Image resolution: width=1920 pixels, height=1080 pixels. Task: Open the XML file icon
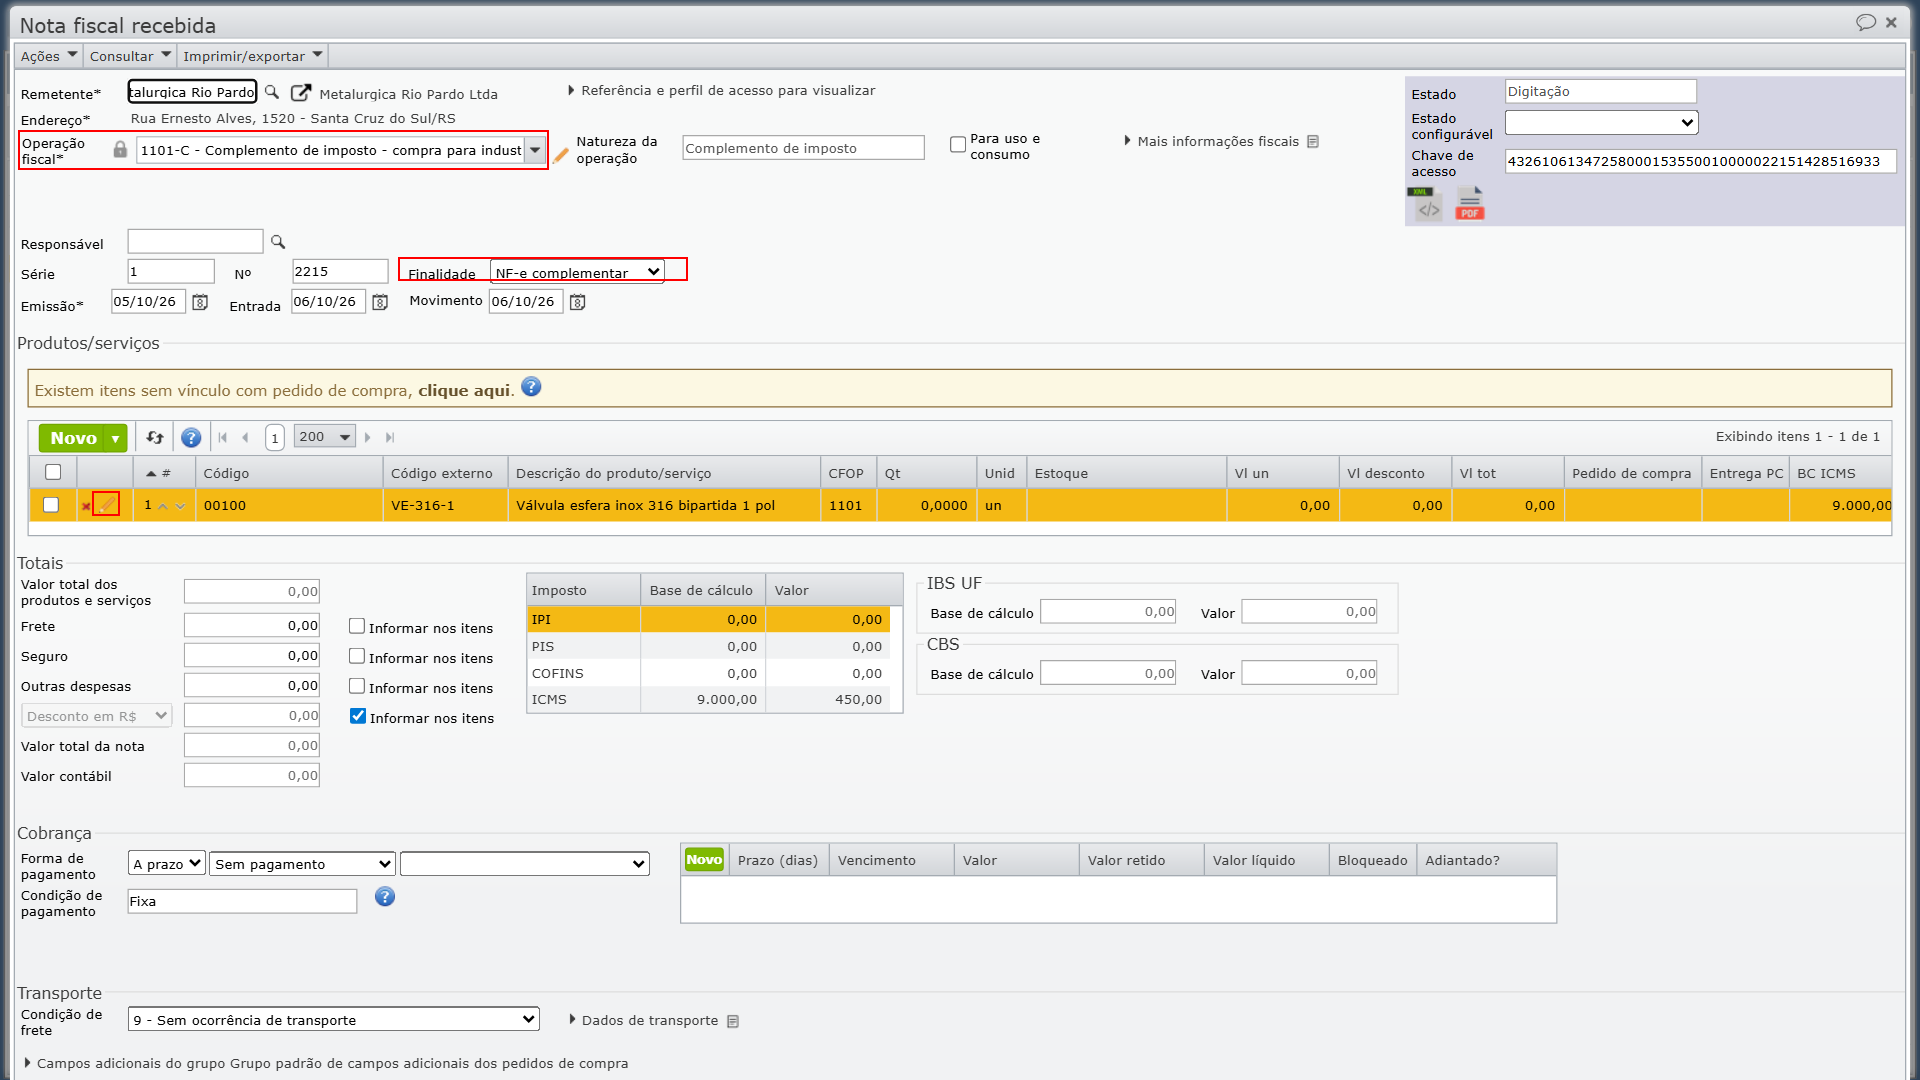click(x=1425, y=204)
